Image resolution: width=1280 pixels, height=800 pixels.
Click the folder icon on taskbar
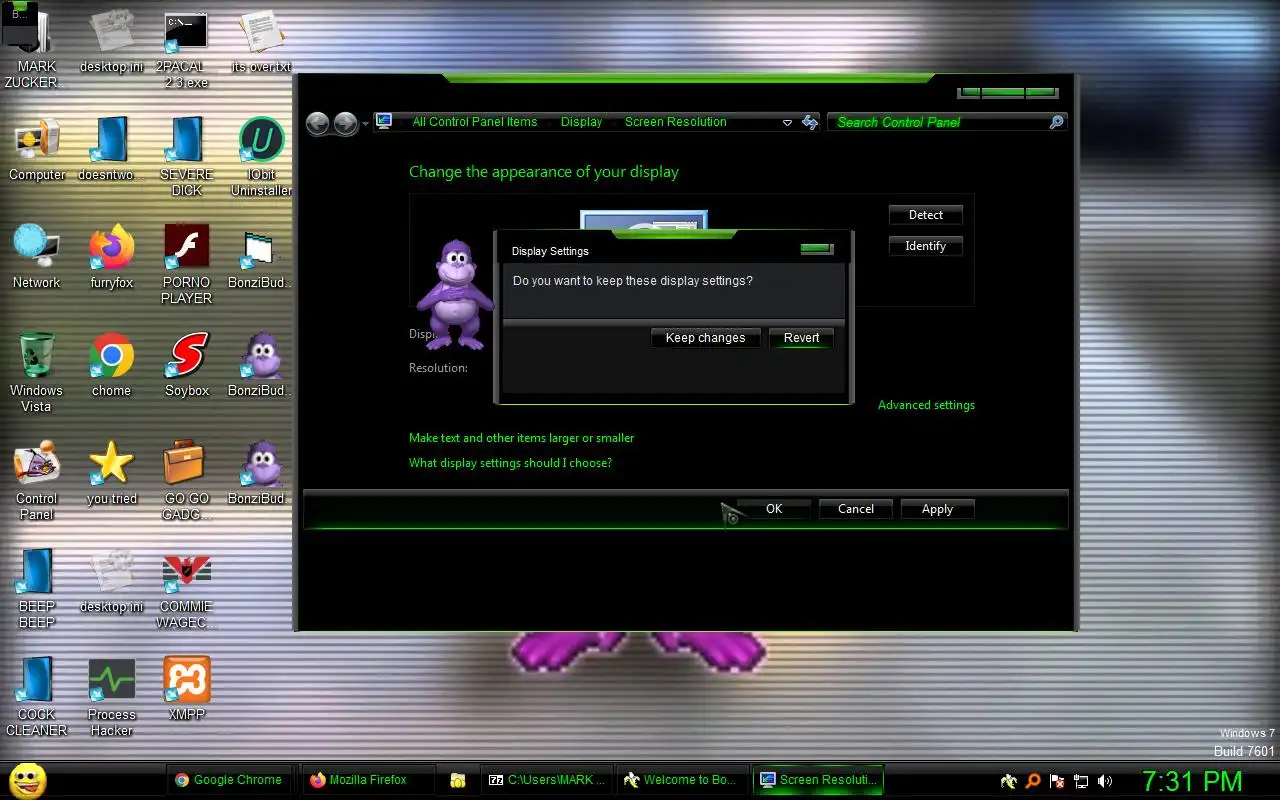(x=457, y=780)
